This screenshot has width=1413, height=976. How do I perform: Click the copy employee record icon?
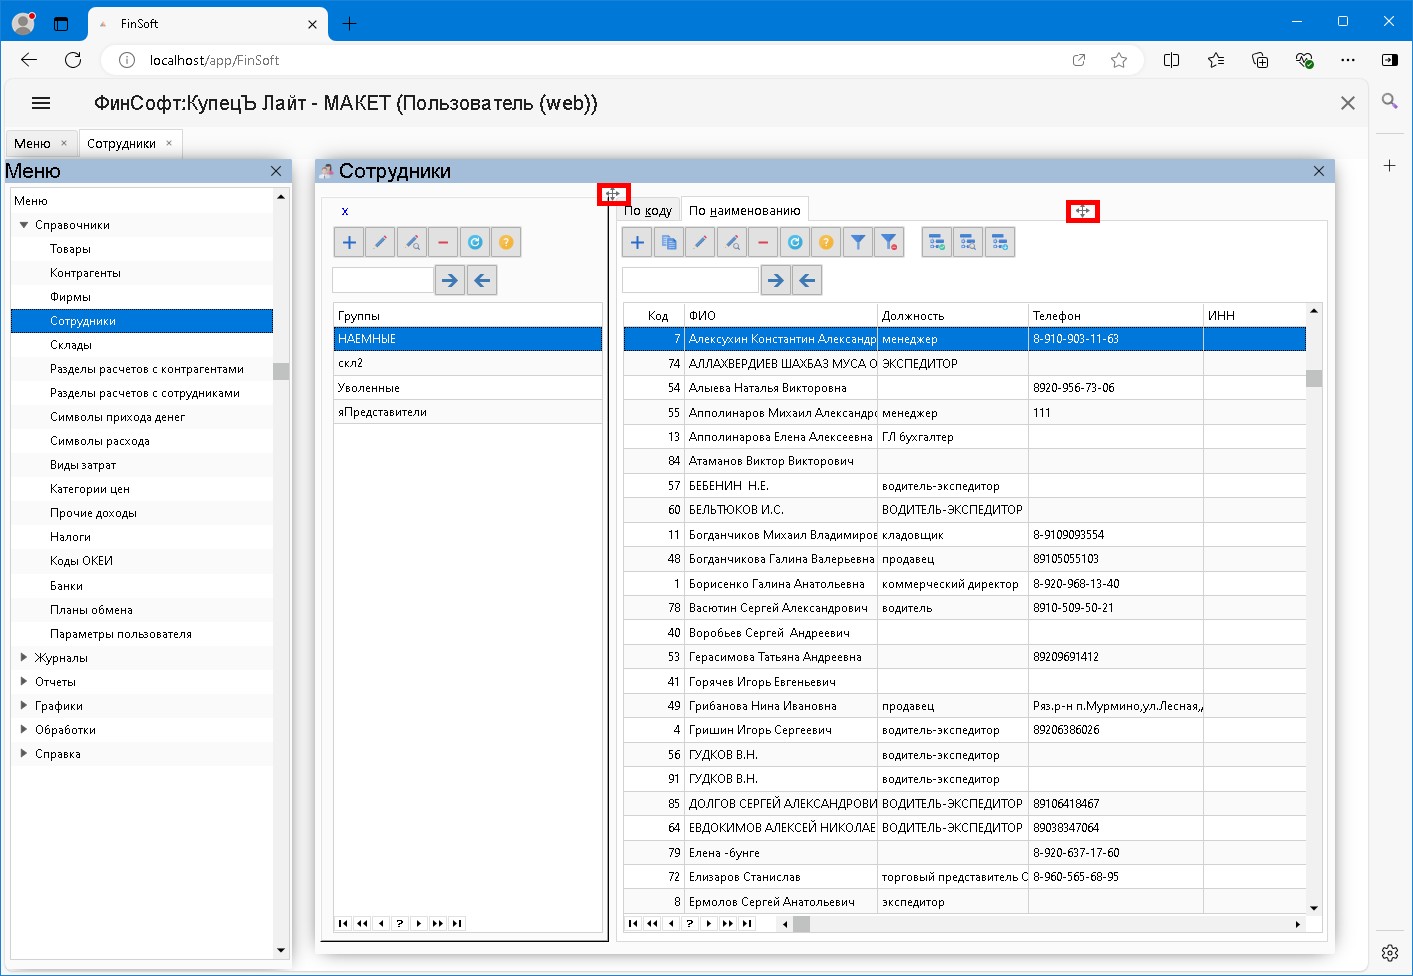(669, 242)
